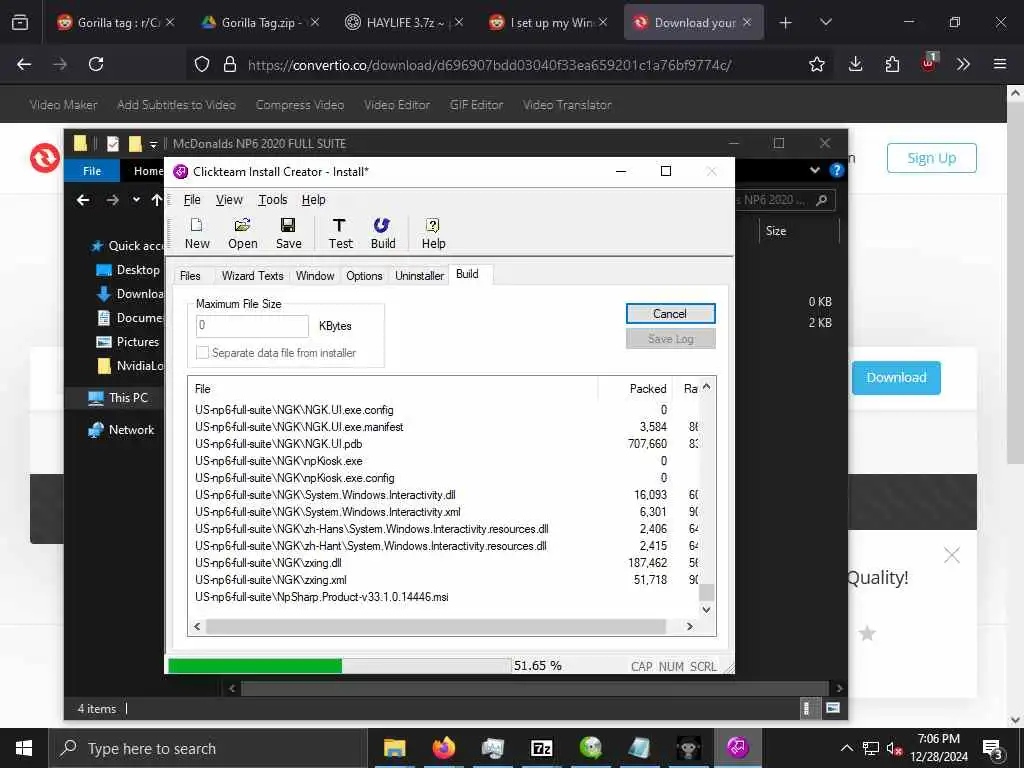Open the Quick Access Toolbar dropdown in Explorer
This screenshot has width=1024, height=768.
(153, 144)
